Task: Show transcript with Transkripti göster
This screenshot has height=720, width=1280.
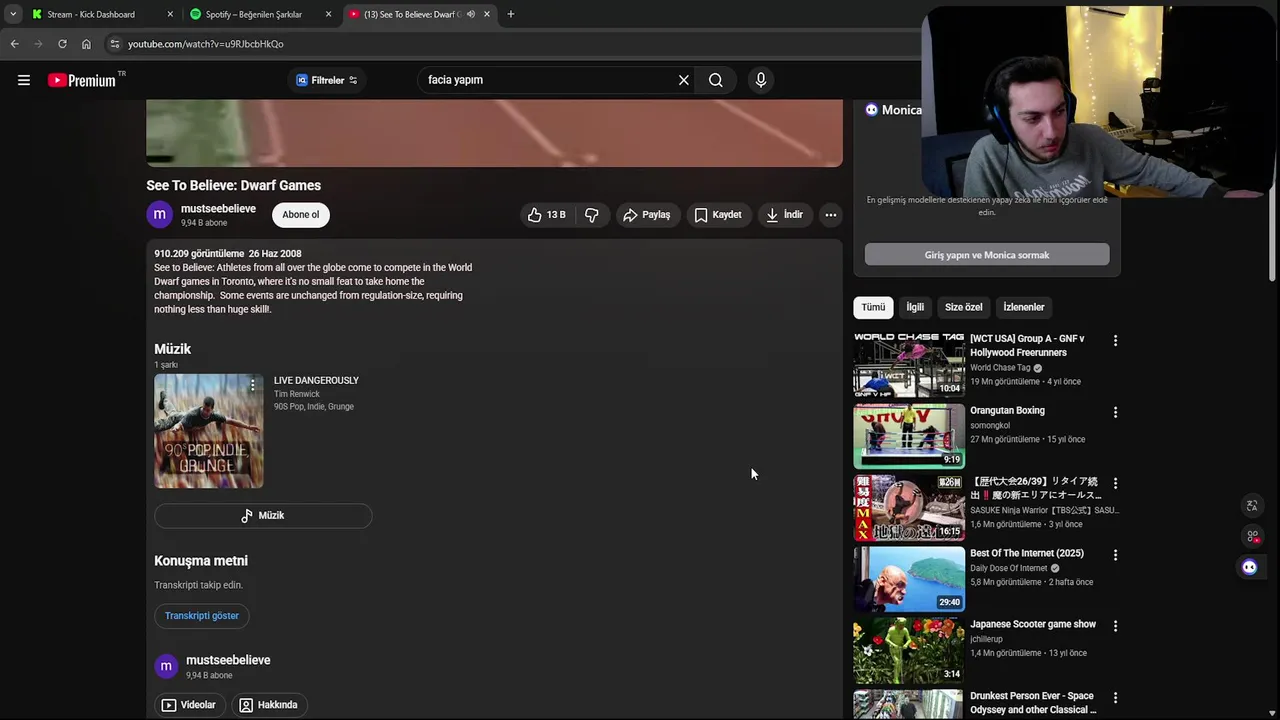Action: [x=202, y=616]
